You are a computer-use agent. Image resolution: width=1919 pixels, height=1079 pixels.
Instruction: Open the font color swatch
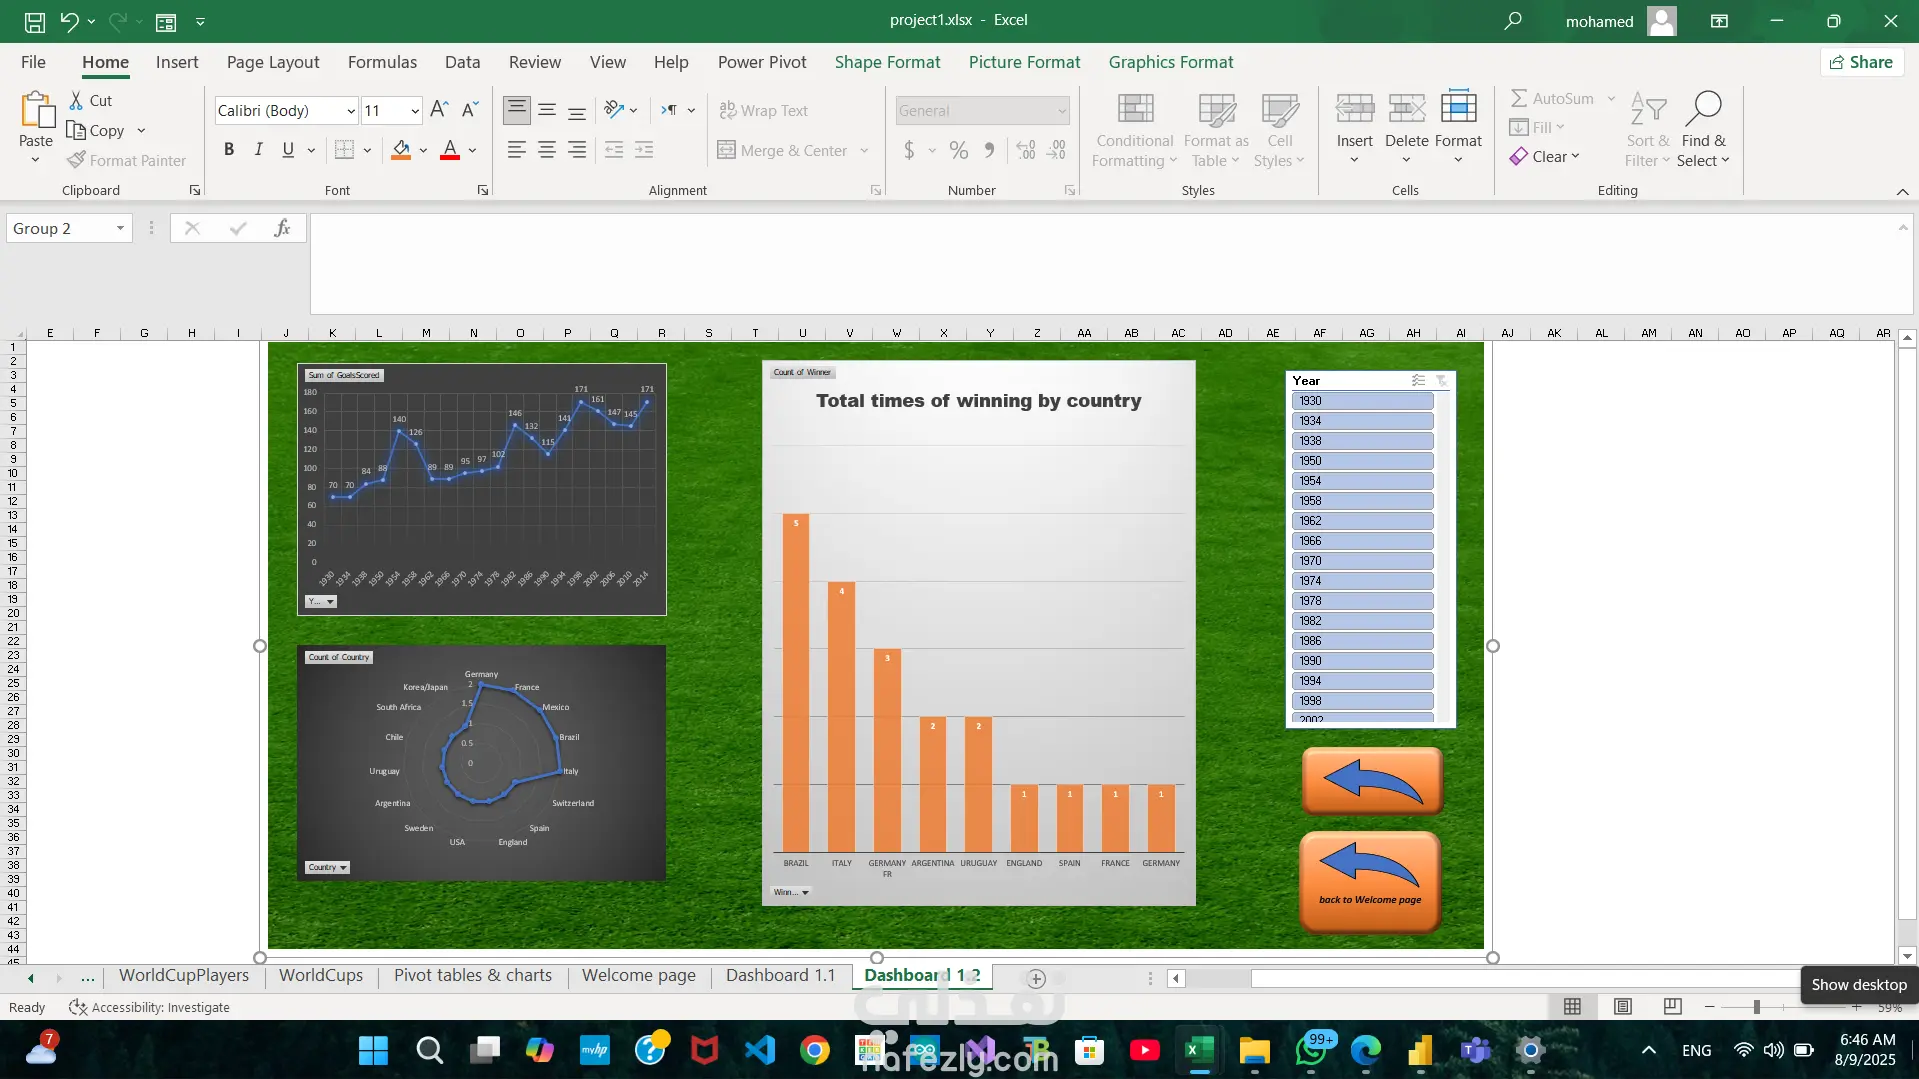tap(450, 150)
